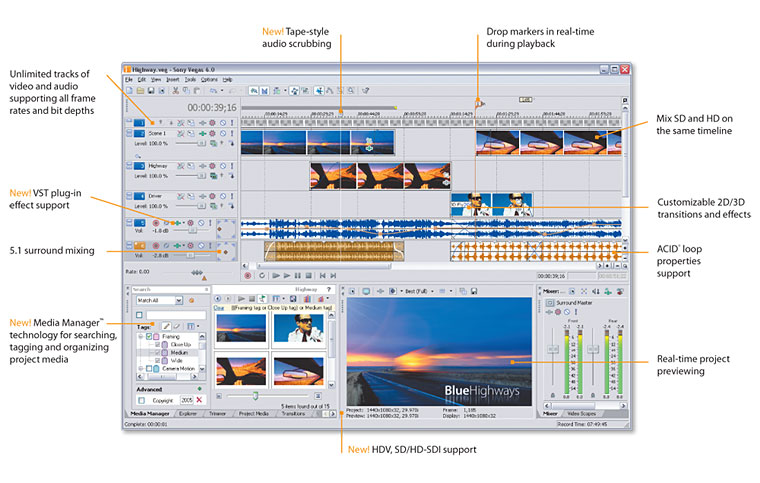The image size is (760, 483).
Task: Switch to the Project Media tab
Action: [253, 414]
